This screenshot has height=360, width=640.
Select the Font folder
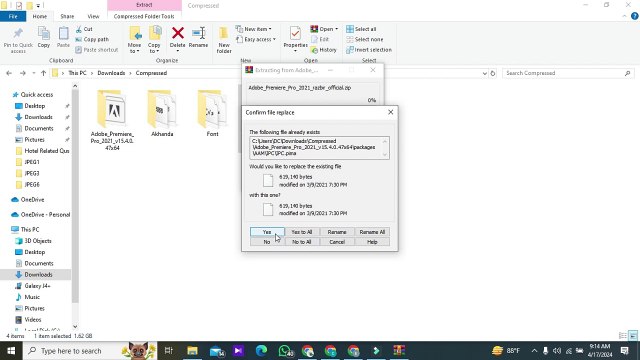pyautogui.click(x=212, y=113)
